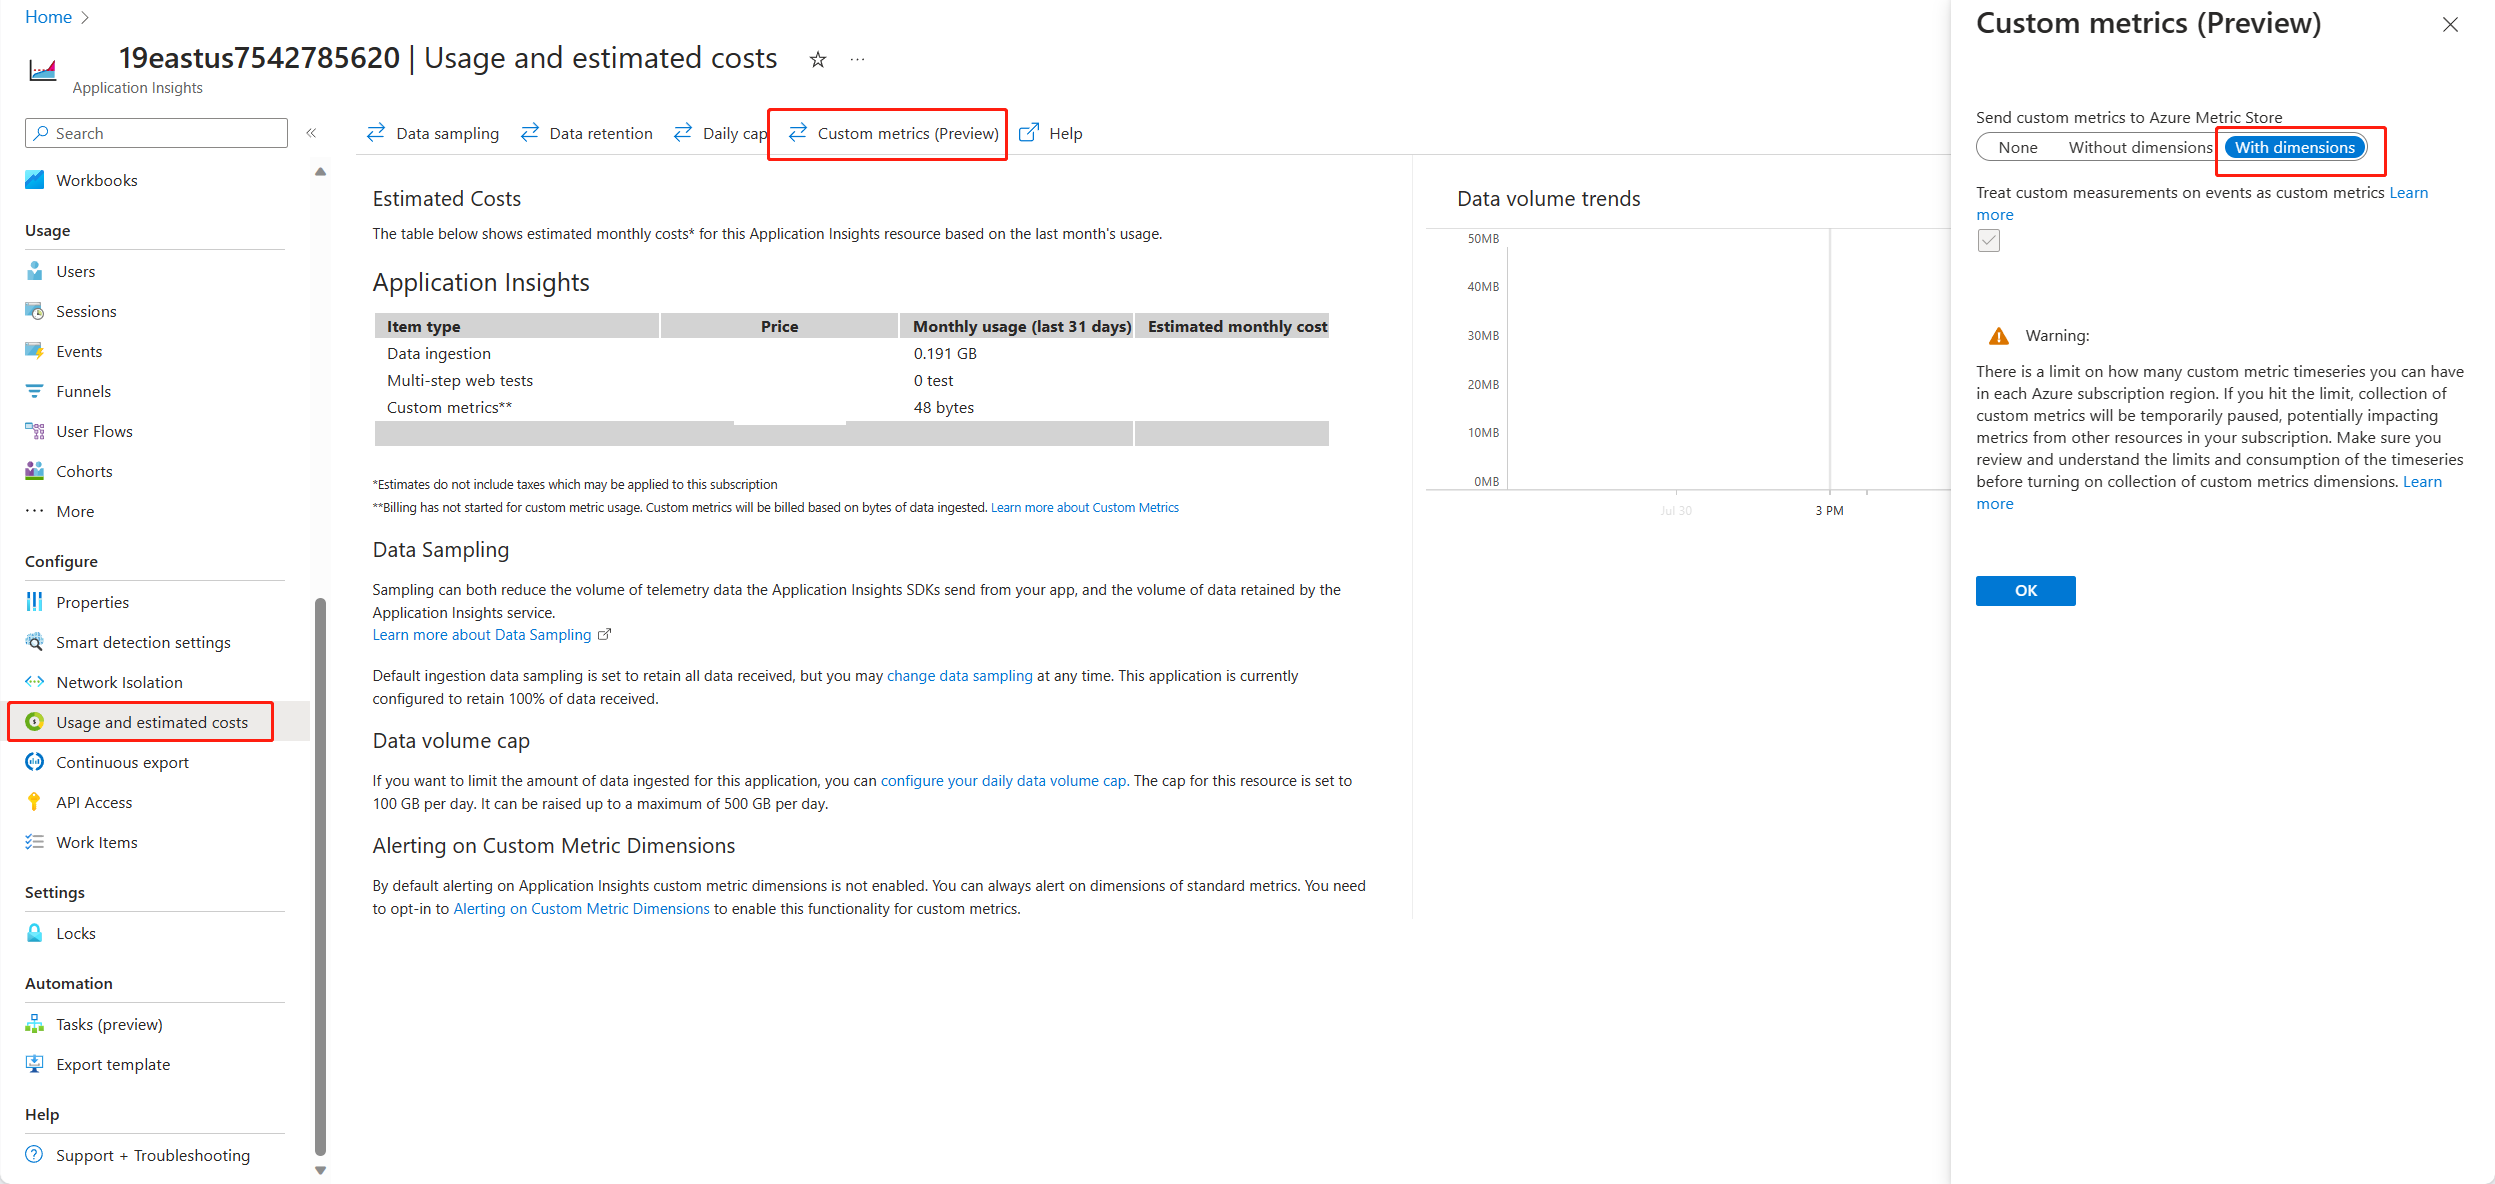The height and width of the screenshot is (1184, 2495).
Task: Expand More items under Usage
Action: (75, 511)
